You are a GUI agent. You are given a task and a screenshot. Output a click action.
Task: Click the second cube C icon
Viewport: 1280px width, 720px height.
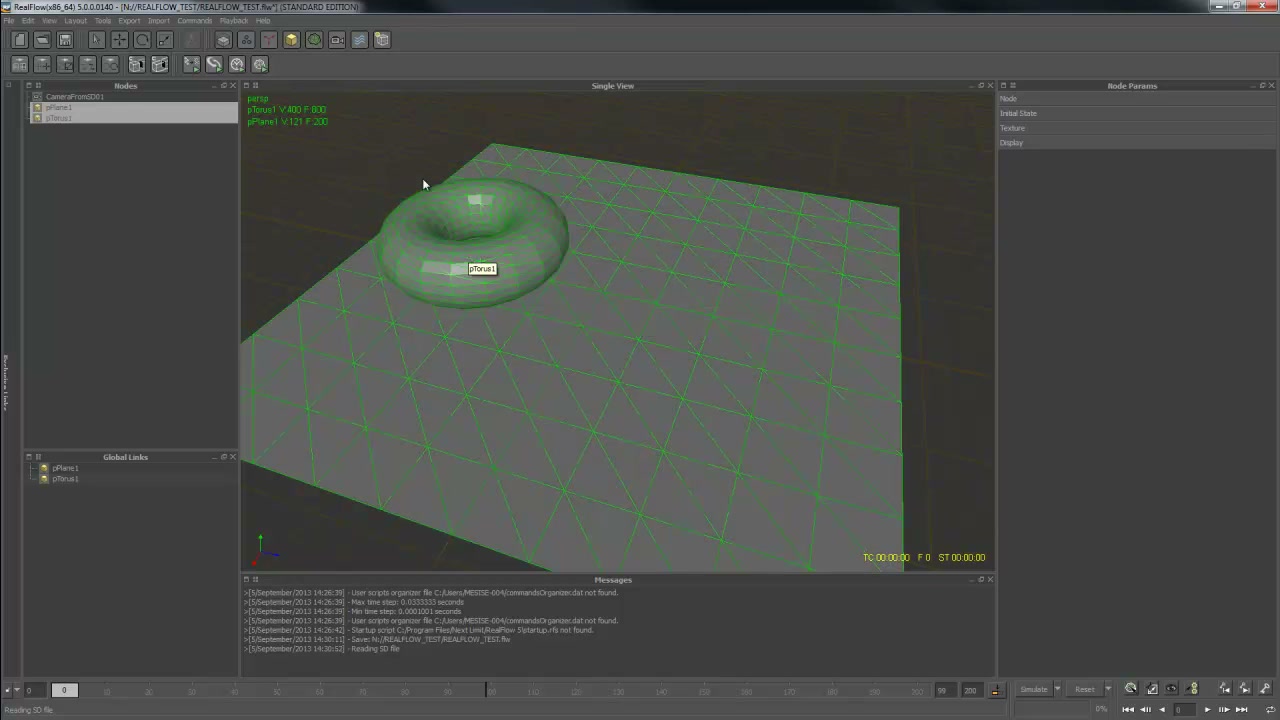point(160,64)
